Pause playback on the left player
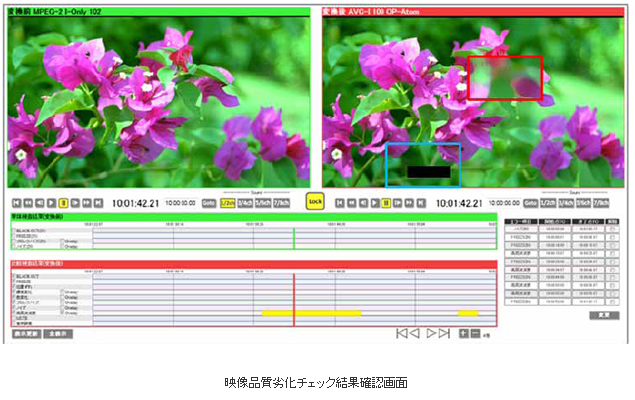Image resolution: width=635 pixels, height=400 pixels. (64, 203)
